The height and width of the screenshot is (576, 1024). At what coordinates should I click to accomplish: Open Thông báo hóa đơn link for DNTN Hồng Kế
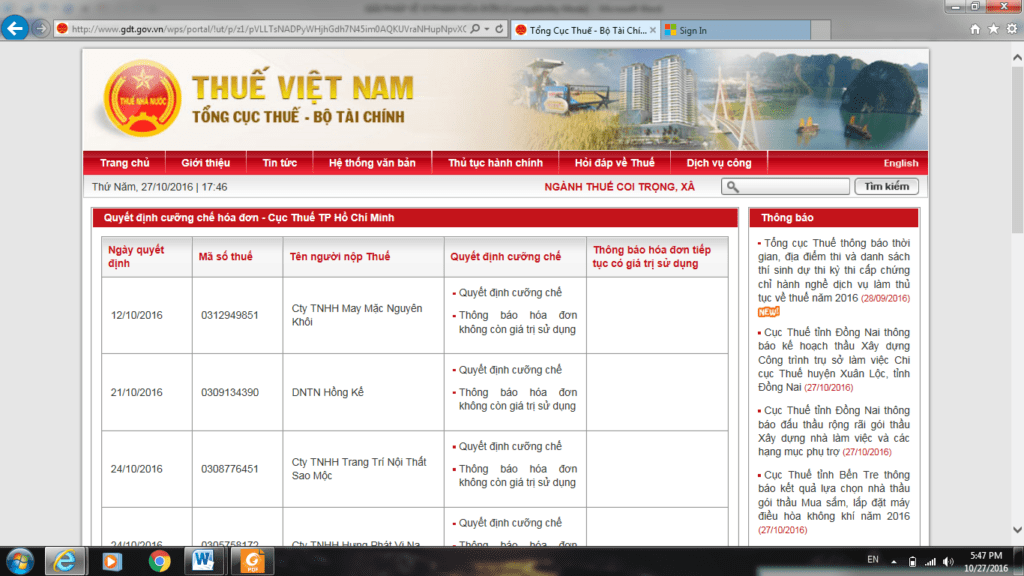517,399
